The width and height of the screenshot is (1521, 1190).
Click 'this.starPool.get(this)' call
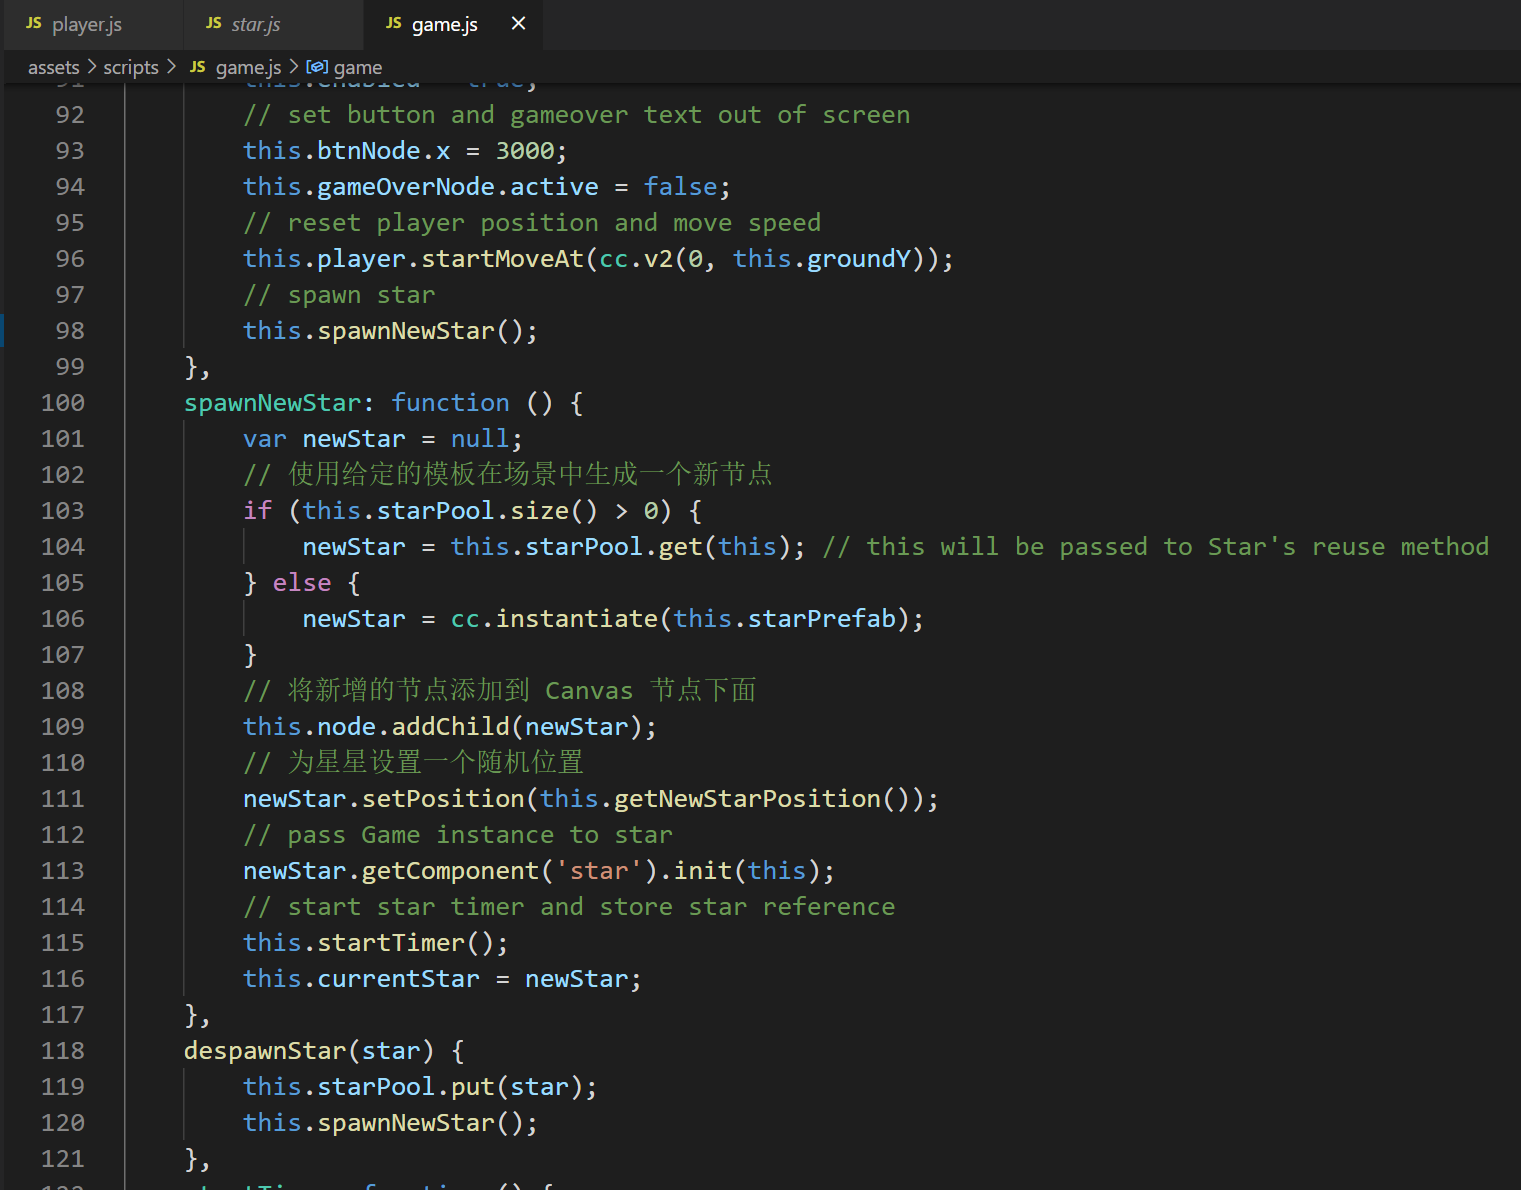[x=620, y=547]
